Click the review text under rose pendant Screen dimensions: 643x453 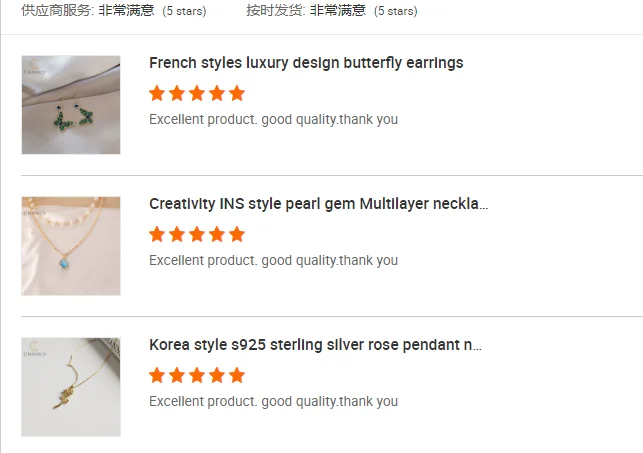coord(273,402)
